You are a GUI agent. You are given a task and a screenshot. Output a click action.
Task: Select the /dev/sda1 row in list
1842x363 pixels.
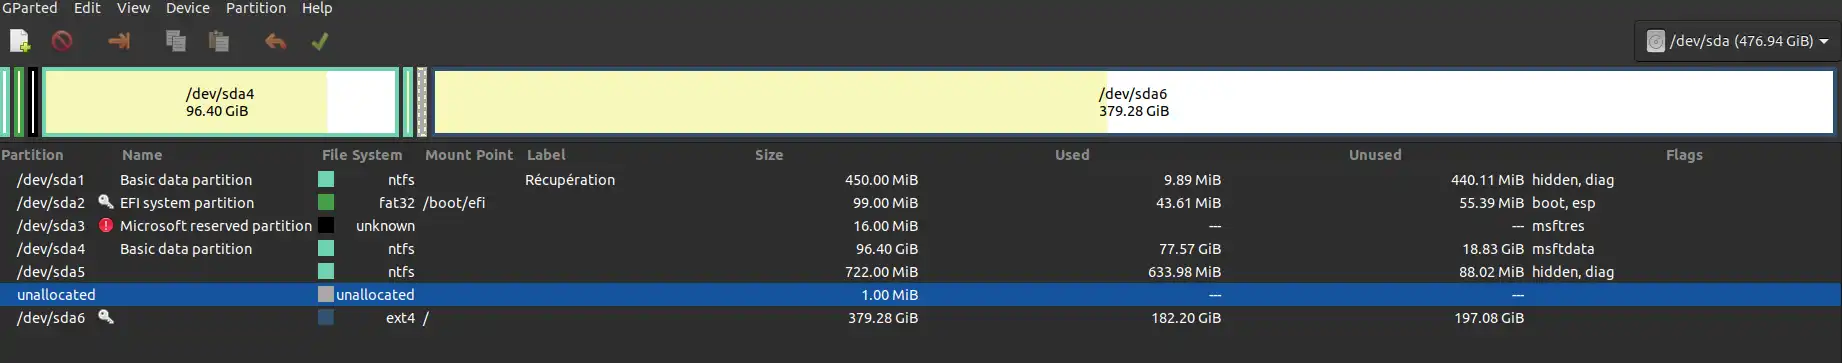coord(920,180)
